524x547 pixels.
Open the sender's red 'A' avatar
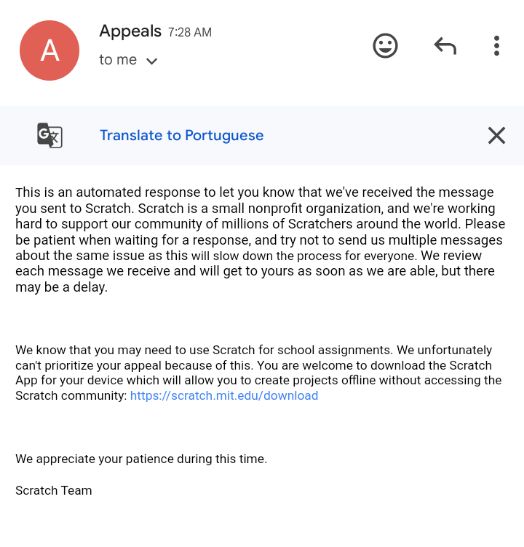point(50,50)
